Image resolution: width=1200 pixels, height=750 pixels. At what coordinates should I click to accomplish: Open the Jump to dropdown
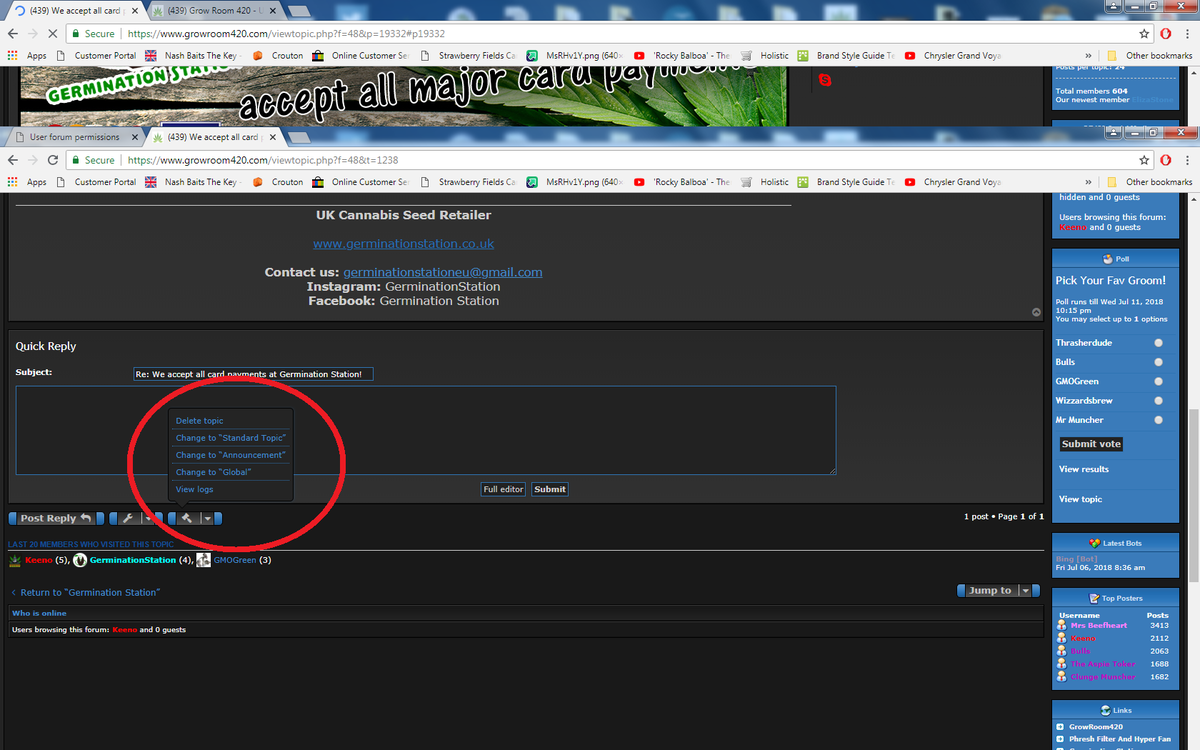pos(990,591)
